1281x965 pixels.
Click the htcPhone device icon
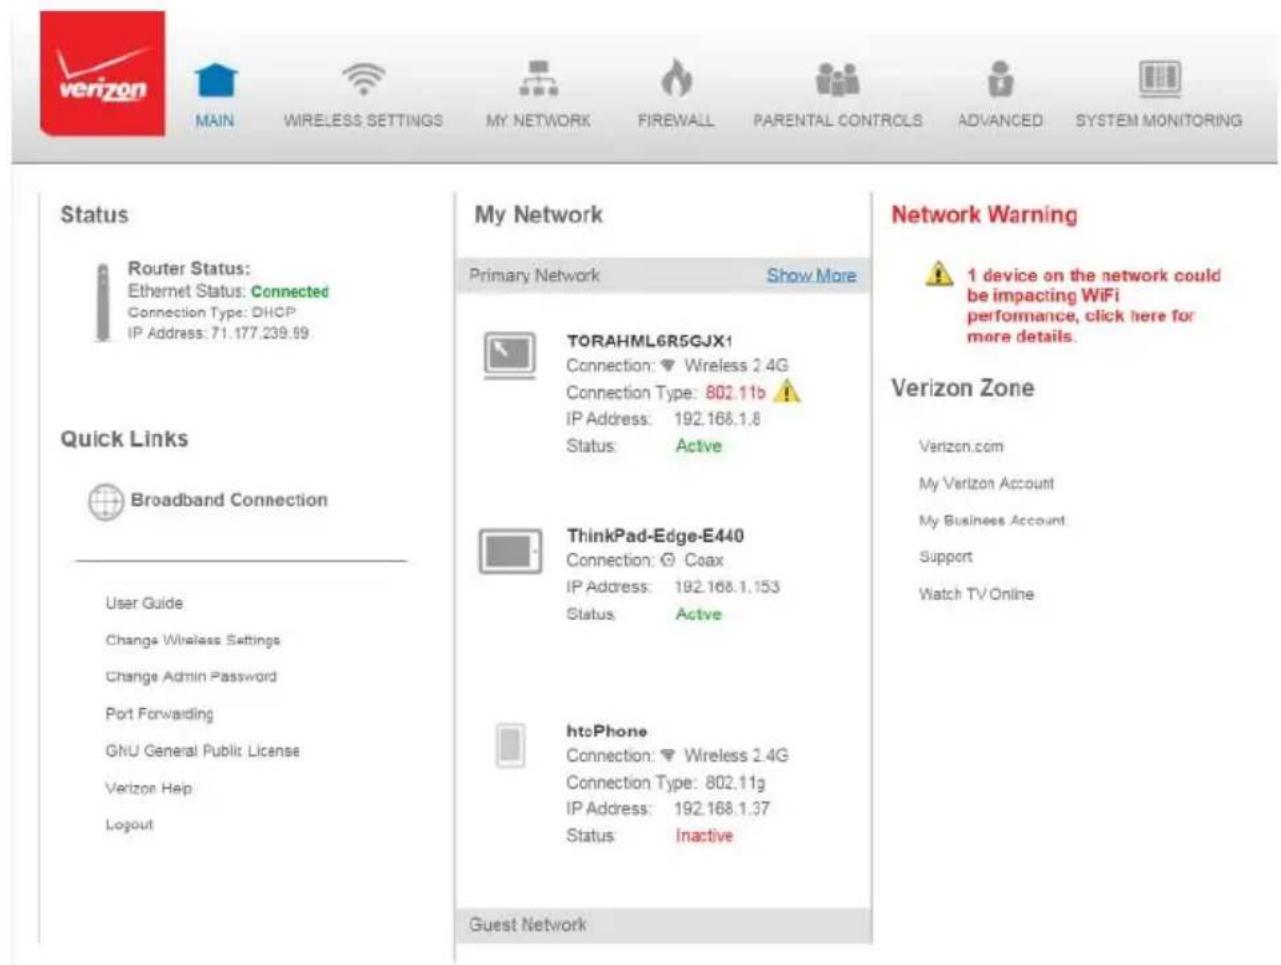(x=510, y=745)
